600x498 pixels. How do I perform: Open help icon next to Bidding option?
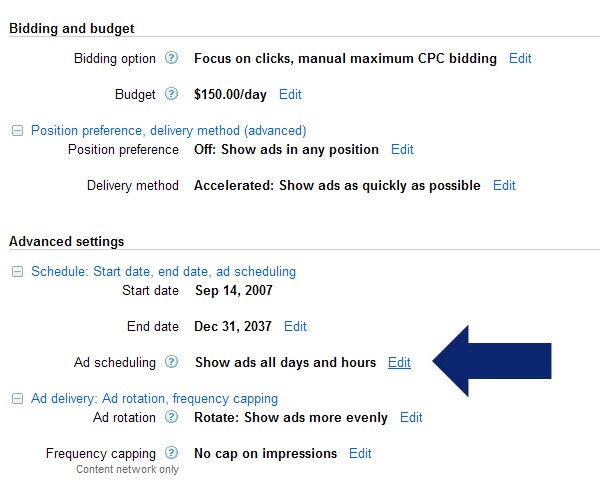pyautogui.click(x=171, y=58)
